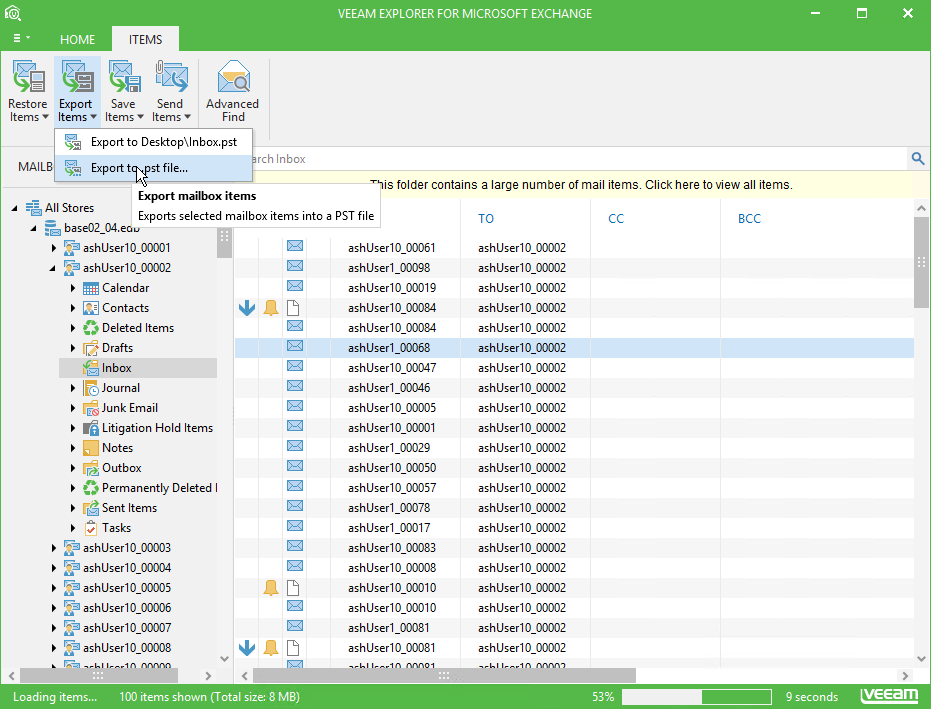Click the Permanently Deleted folder recycle icon
The width and height of the screenshot is (931, 709).
[91, 488]
